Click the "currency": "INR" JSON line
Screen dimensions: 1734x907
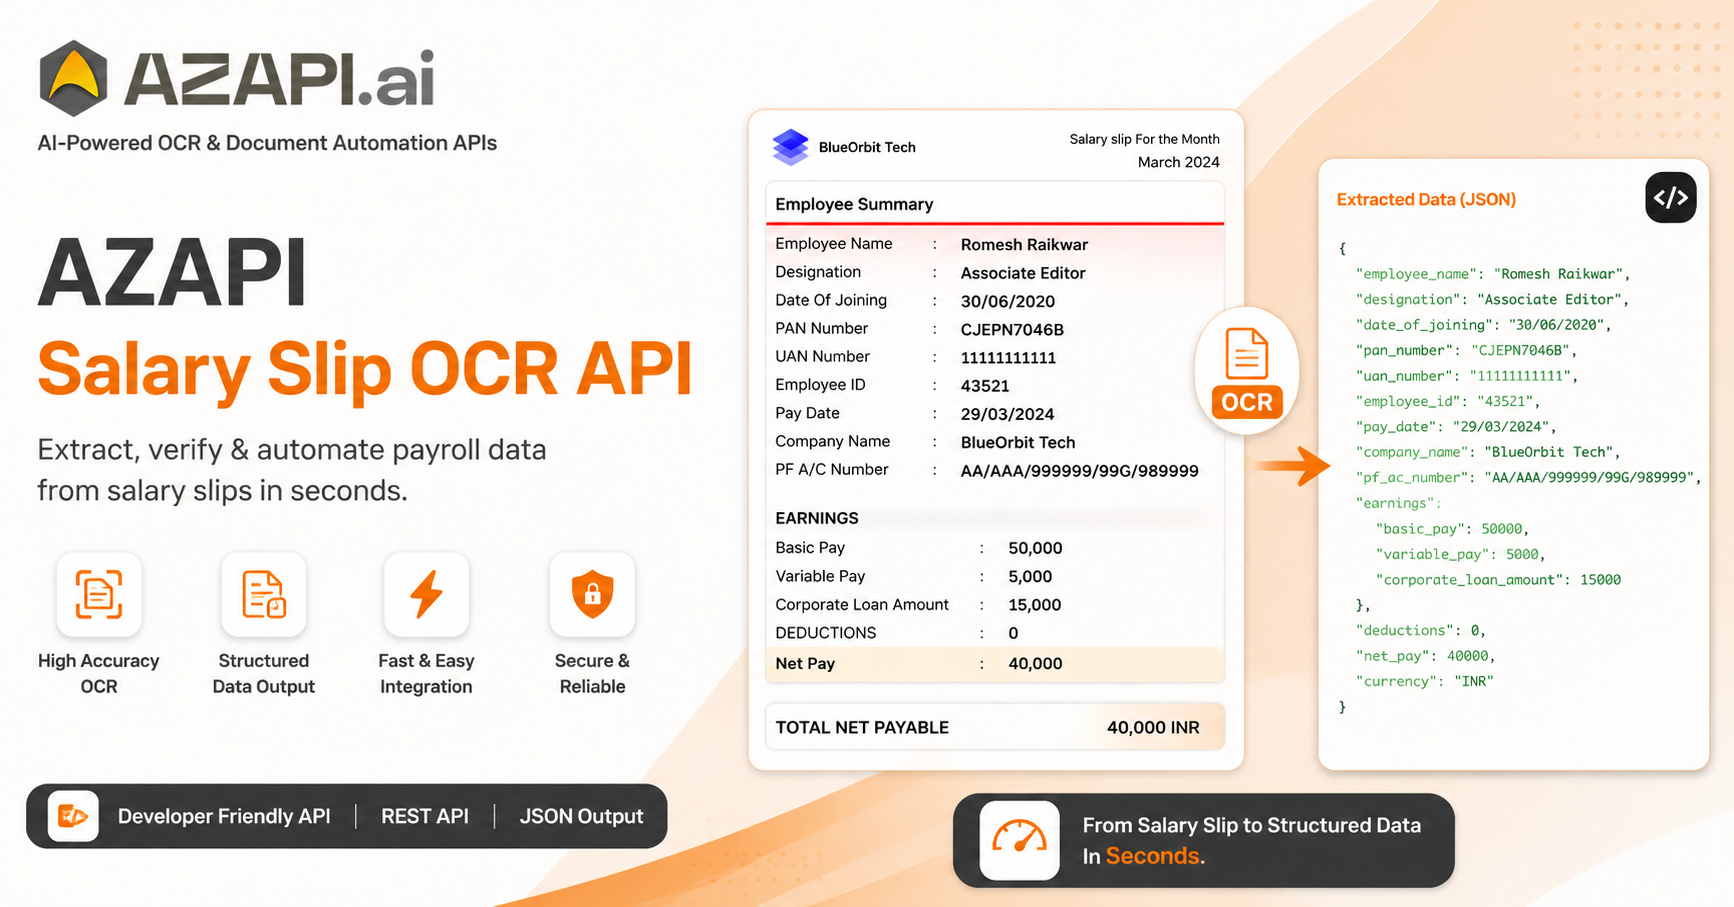coord(1424,681)
